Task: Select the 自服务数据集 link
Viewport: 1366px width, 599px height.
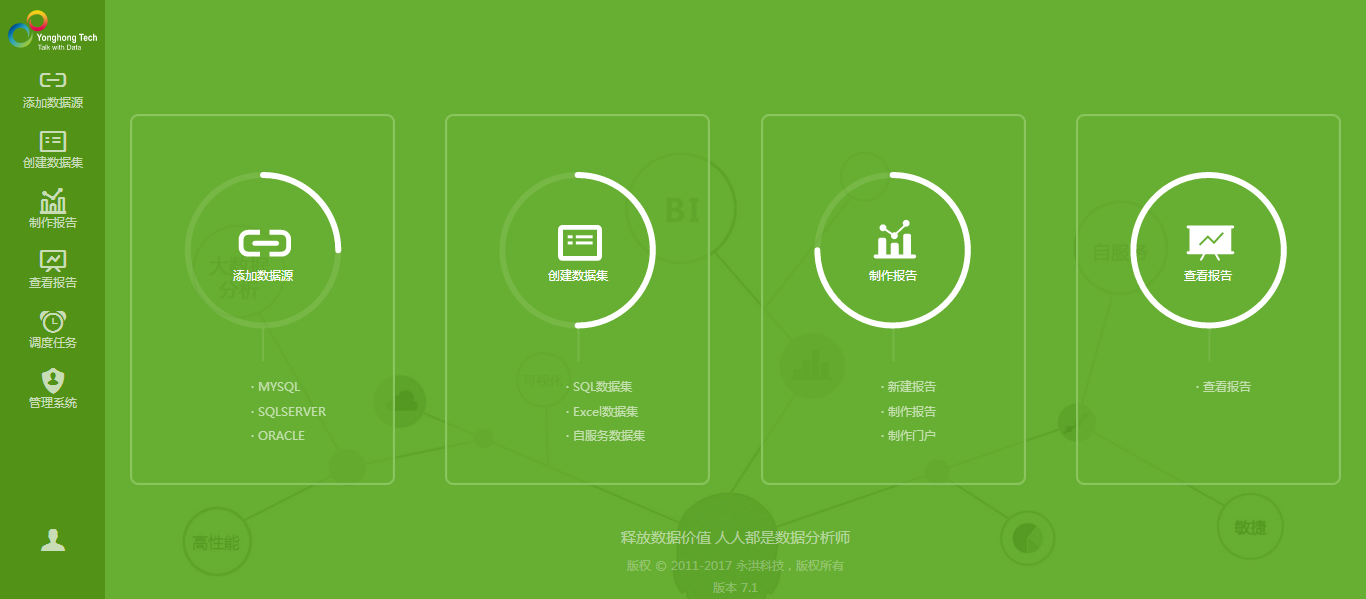Action: [x=608, y=436]
